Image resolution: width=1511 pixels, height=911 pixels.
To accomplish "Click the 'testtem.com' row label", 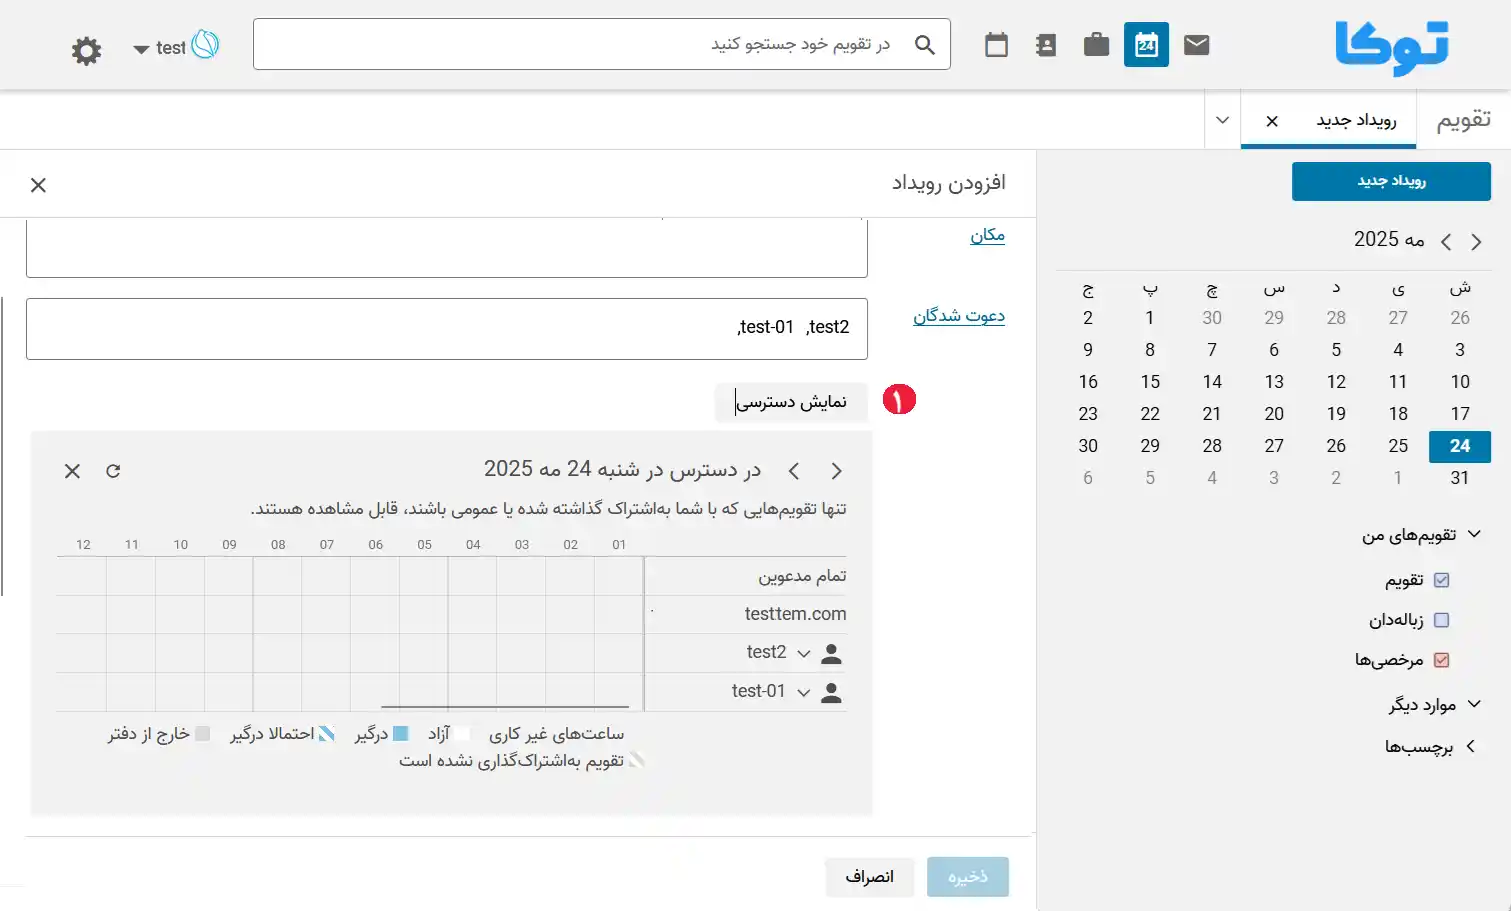I will [795, 614].
